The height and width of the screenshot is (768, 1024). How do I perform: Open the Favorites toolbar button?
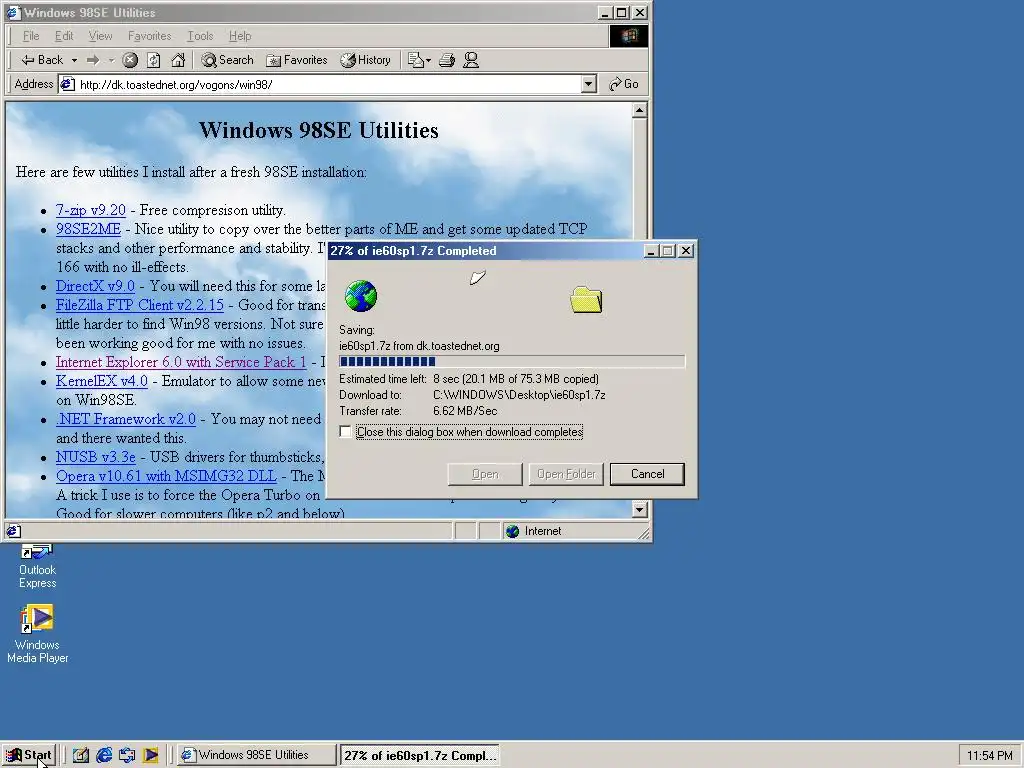click(297, 60)
